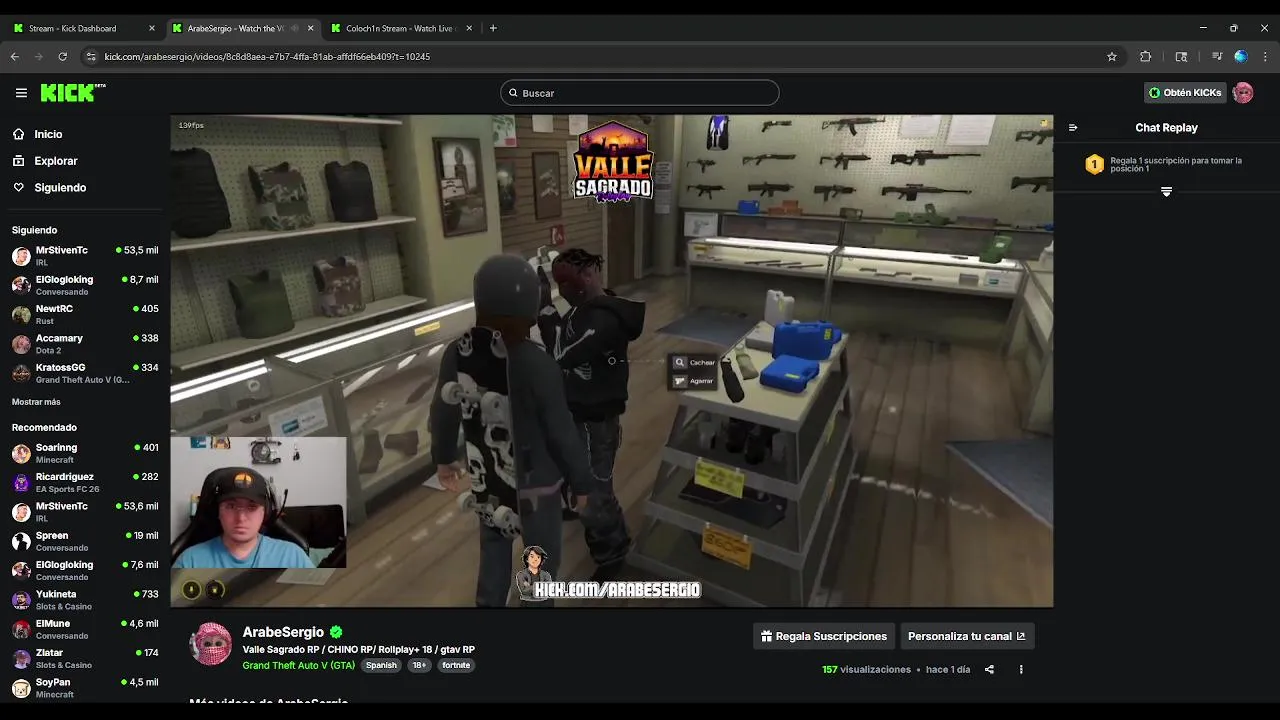Click the verified badge beside ArabeSergio
Screen dimensions: 1280x720
(336, 632)
